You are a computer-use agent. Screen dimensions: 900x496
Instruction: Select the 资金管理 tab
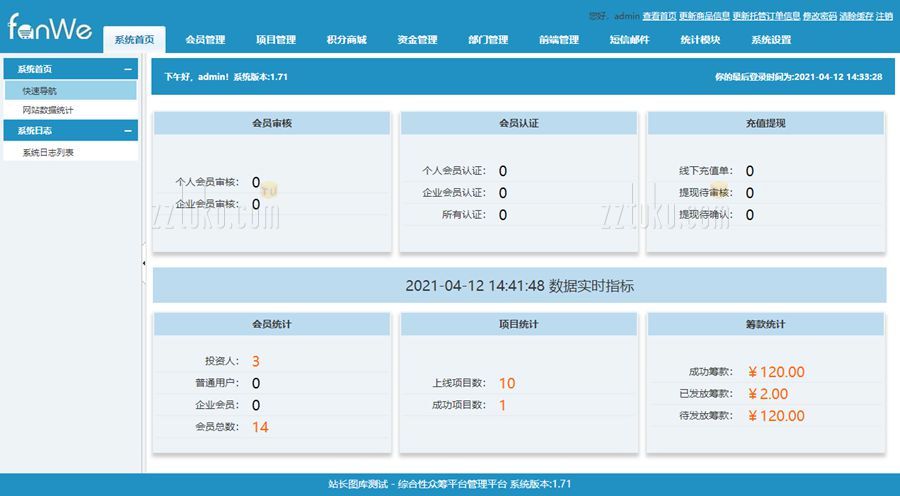(417, 40)
